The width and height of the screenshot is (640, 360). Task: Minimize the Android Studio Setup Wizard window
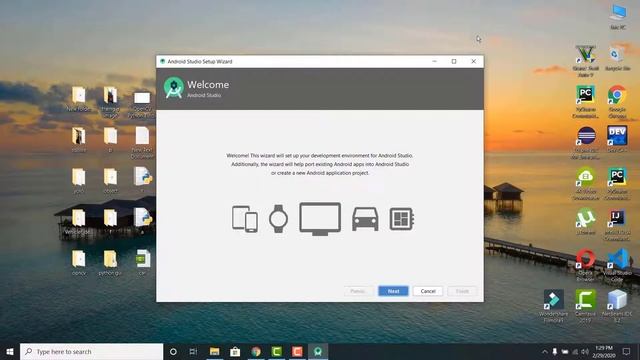pos(434,61)
